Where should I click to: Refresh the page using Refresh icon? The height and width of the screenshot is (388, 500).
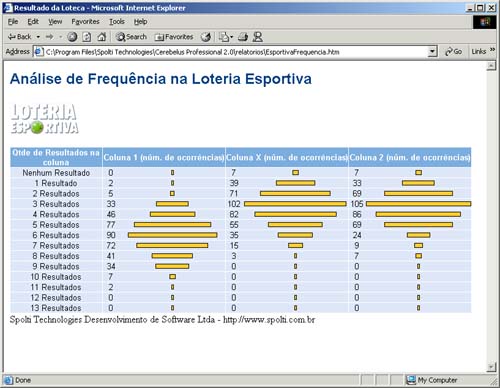coord(87,37)
